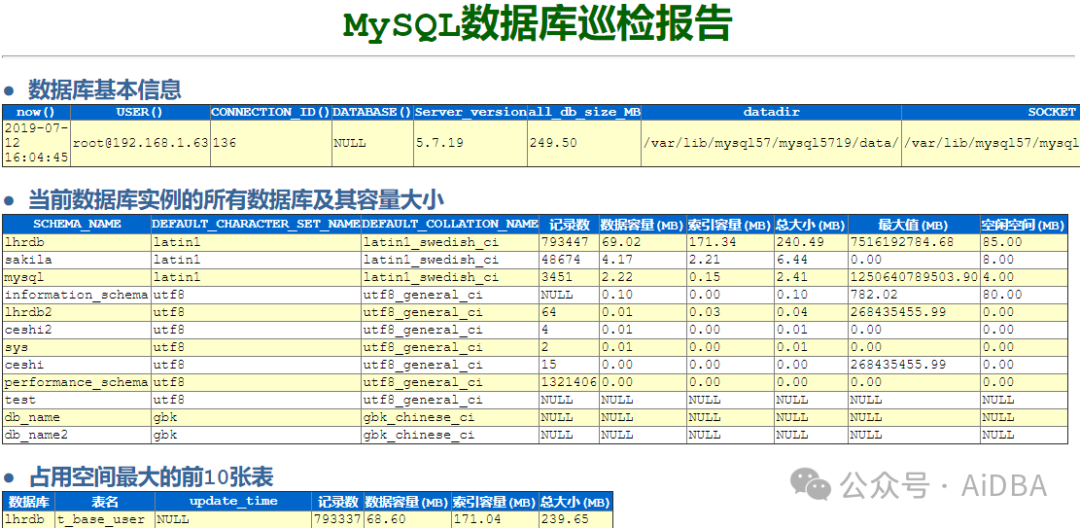The height and width of the screenshot is (528, 1080).
Task: Click the 表名 column header
Action: point(105,501)
